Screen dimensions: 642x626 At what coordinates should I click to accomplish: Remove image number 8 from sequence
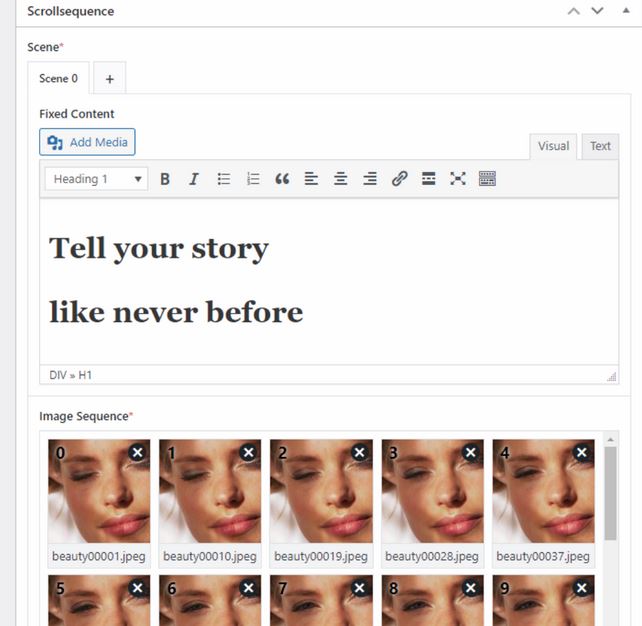pyautogui.click(x=471, y=588)
